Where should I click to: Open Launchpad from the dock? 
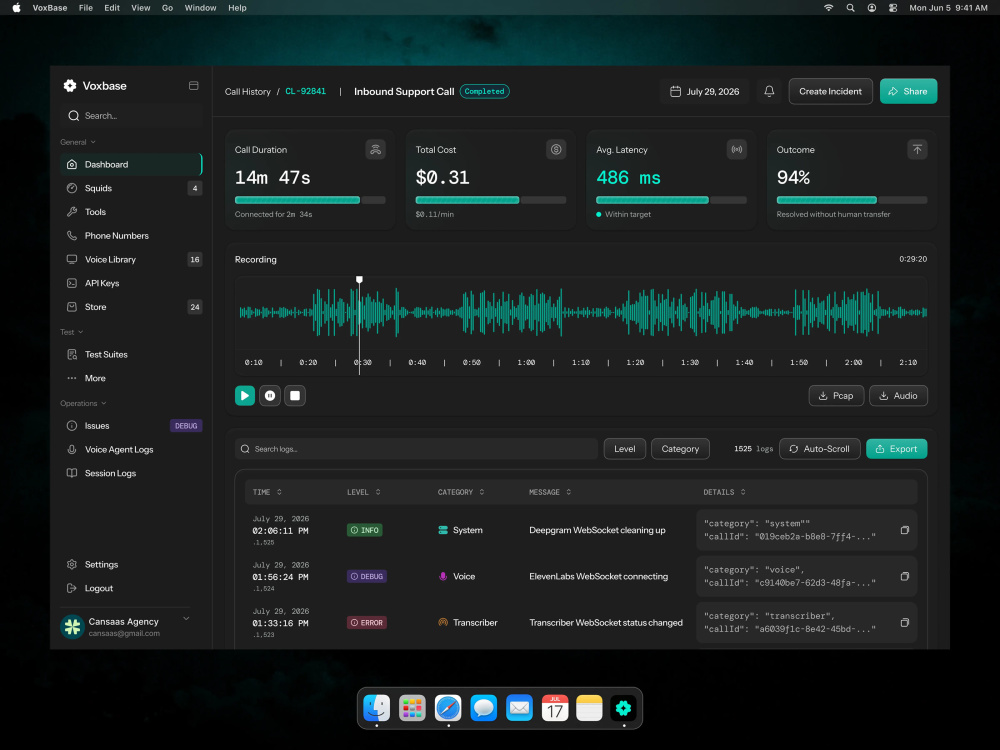[412, 708]
